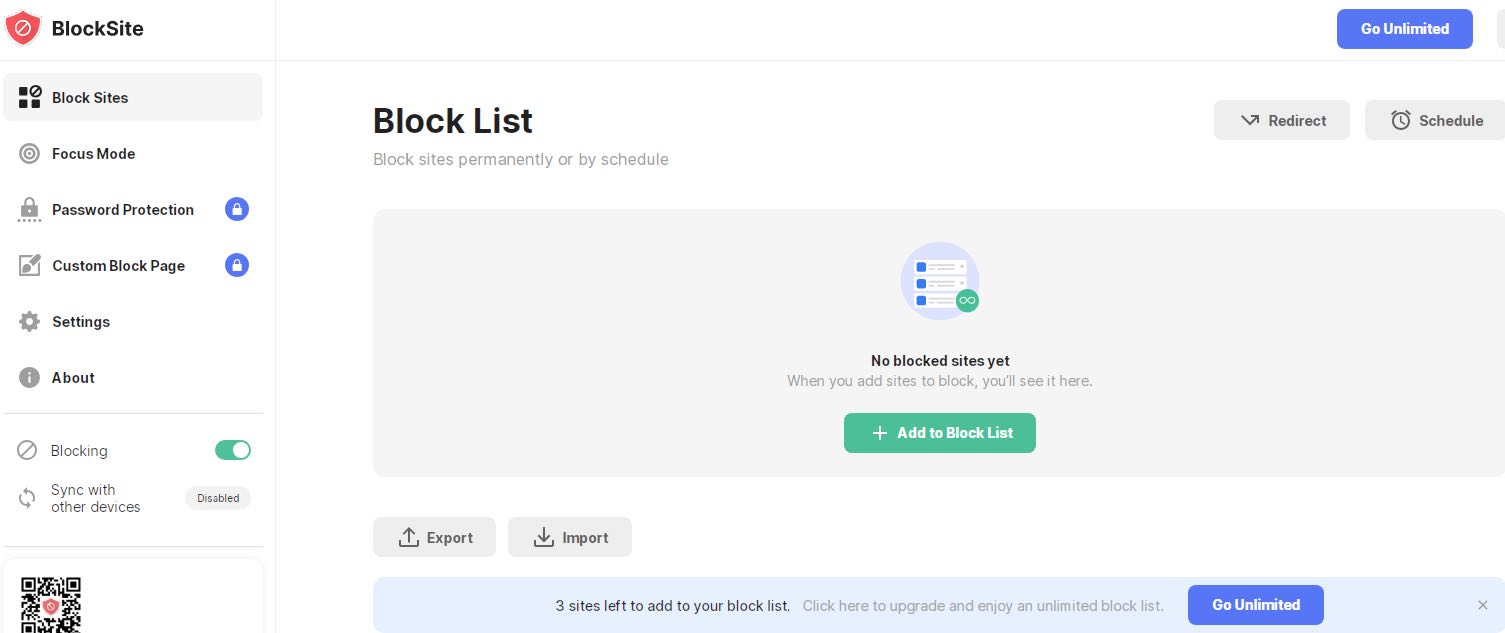Click the infinity block list illustration
The width and height of the screenshot is (1505, 633).
939,281
